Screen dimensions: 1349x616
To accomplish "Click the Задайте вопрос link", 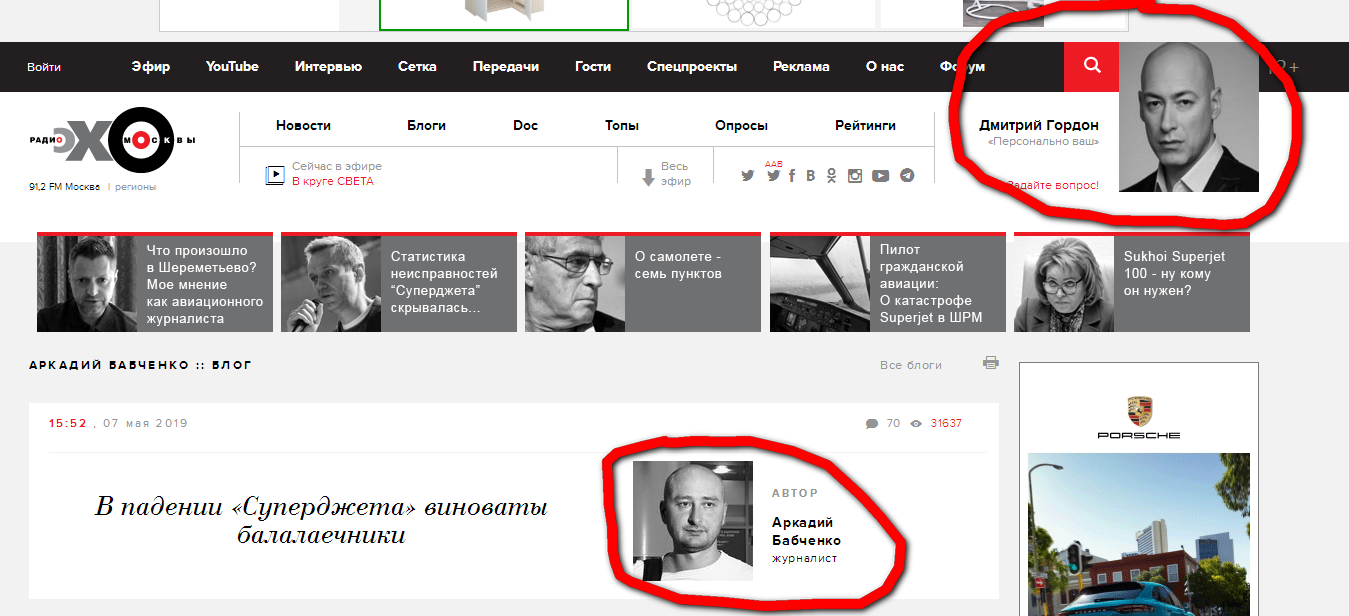I will click(1052, 186).
